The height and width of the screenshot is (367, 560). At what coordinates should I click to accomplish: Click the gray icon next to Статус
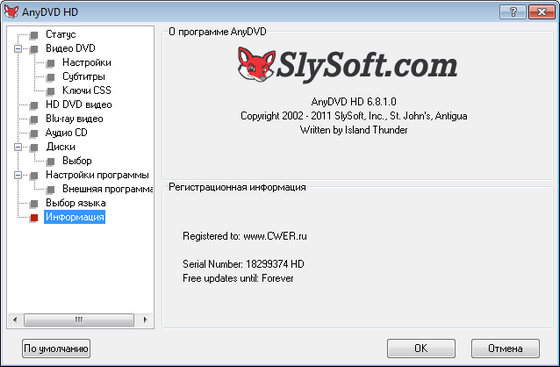[34, 35]
